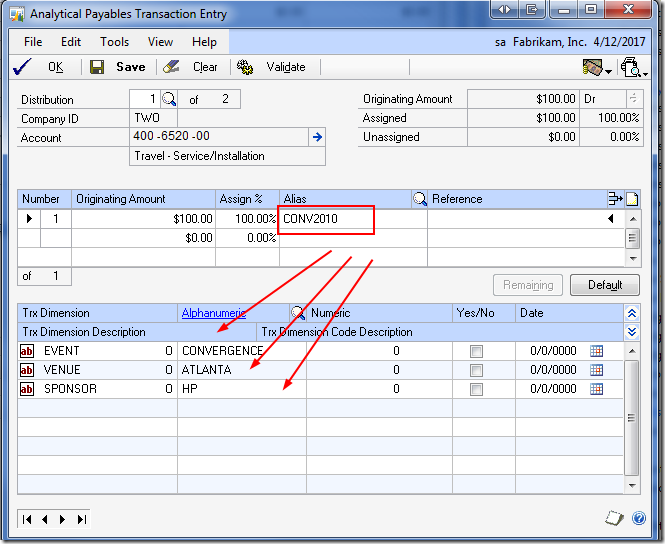Toggle the Yes/No checkbox for VENUE
665x544 pixels.
tap(476, 370)
